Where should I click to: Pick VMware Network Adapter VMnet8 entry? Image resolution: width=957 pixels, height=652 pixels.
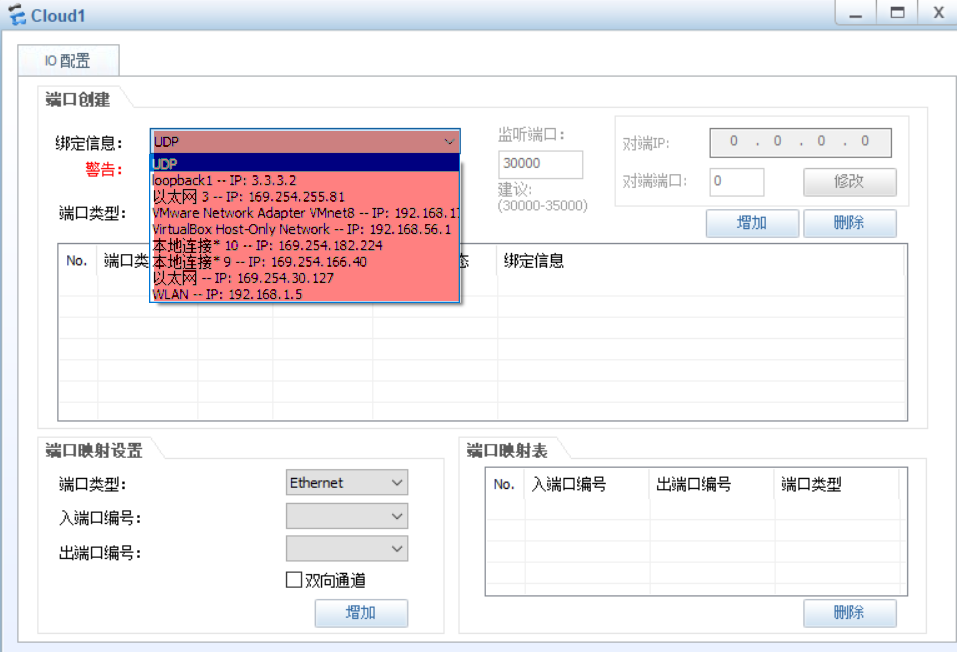[x=305, y=213]
